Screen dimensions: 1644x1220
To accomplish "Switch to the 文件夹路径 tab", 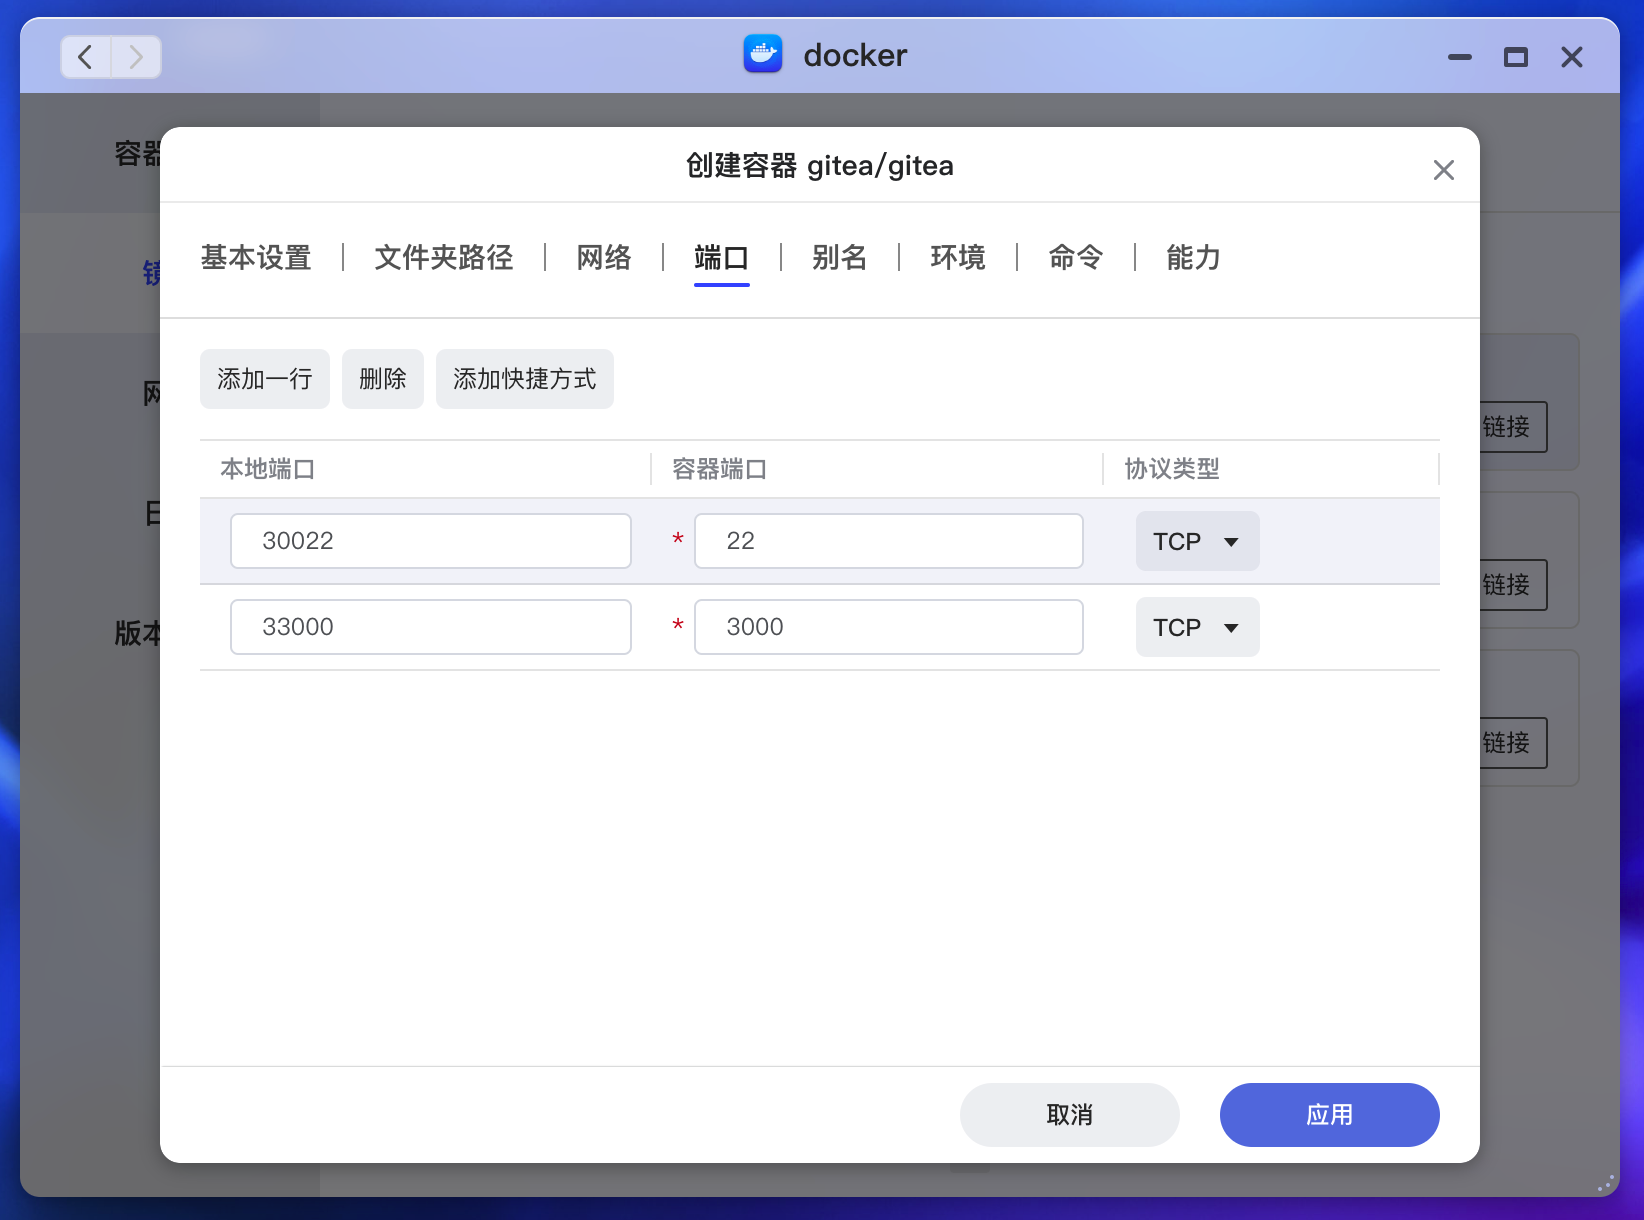I will [x=444, y=258].
